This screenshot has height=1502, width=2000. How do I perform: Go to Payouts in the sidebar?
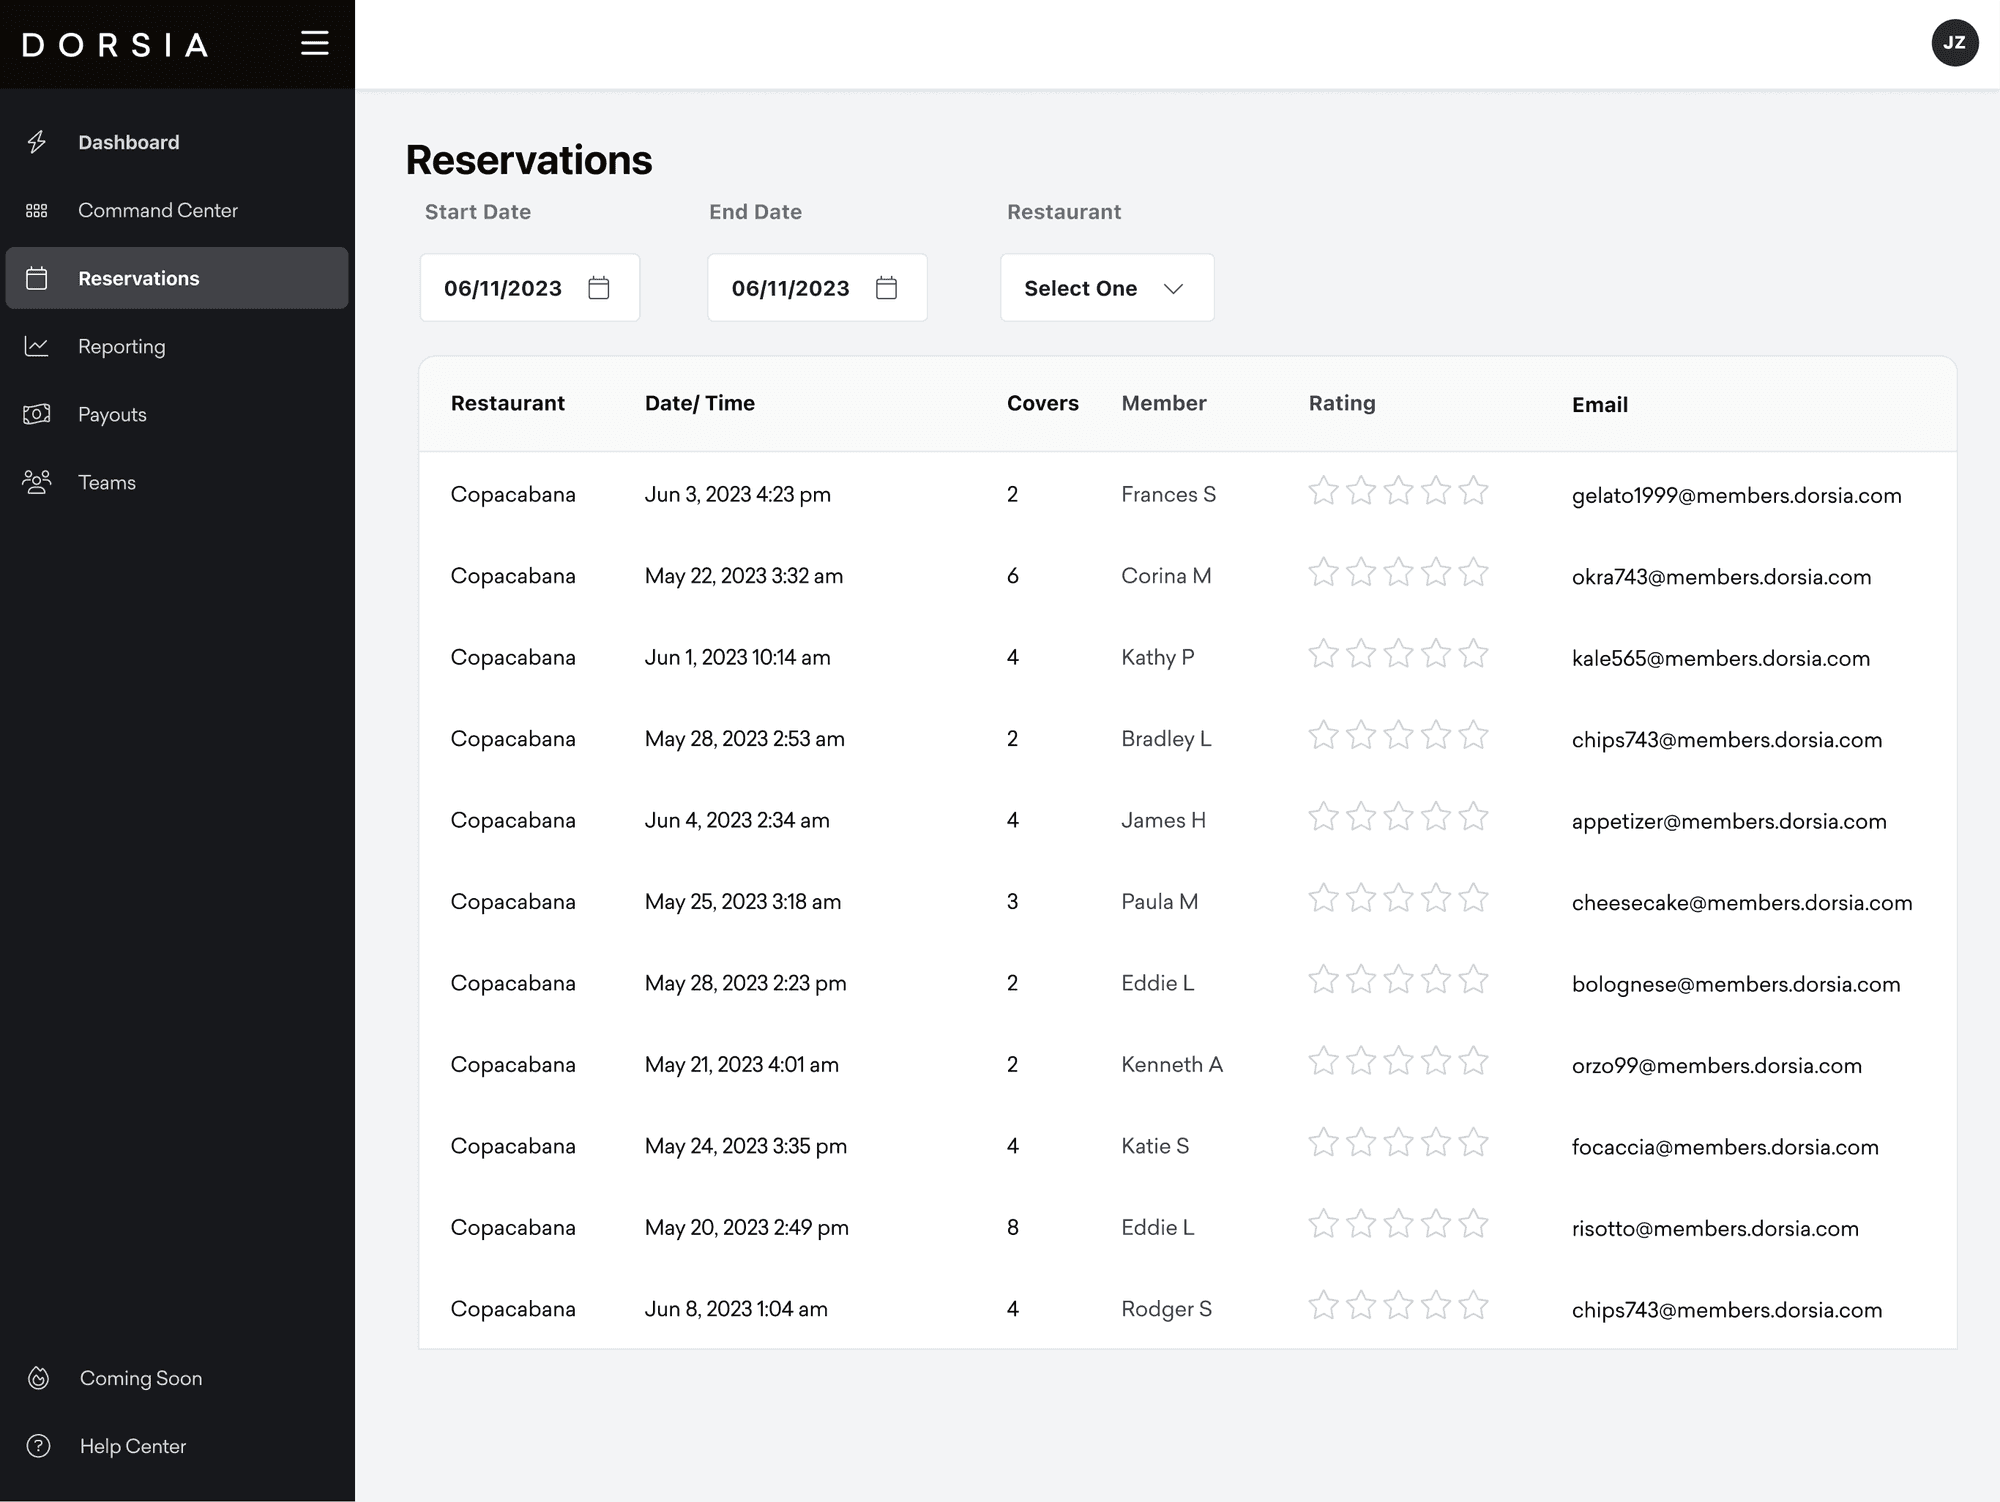[x=112, y=414]
